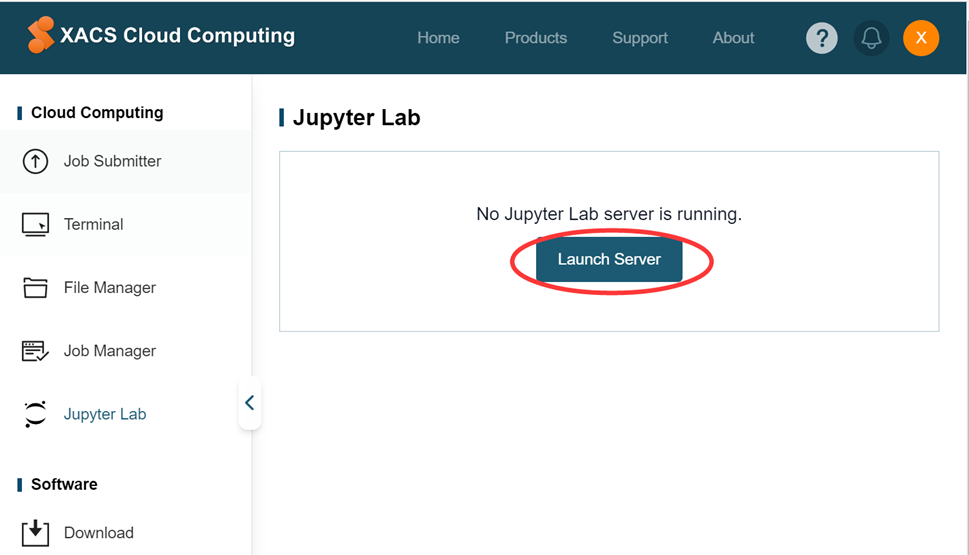
Task: Open the orange X user avatar
Action: pos(921,38)
